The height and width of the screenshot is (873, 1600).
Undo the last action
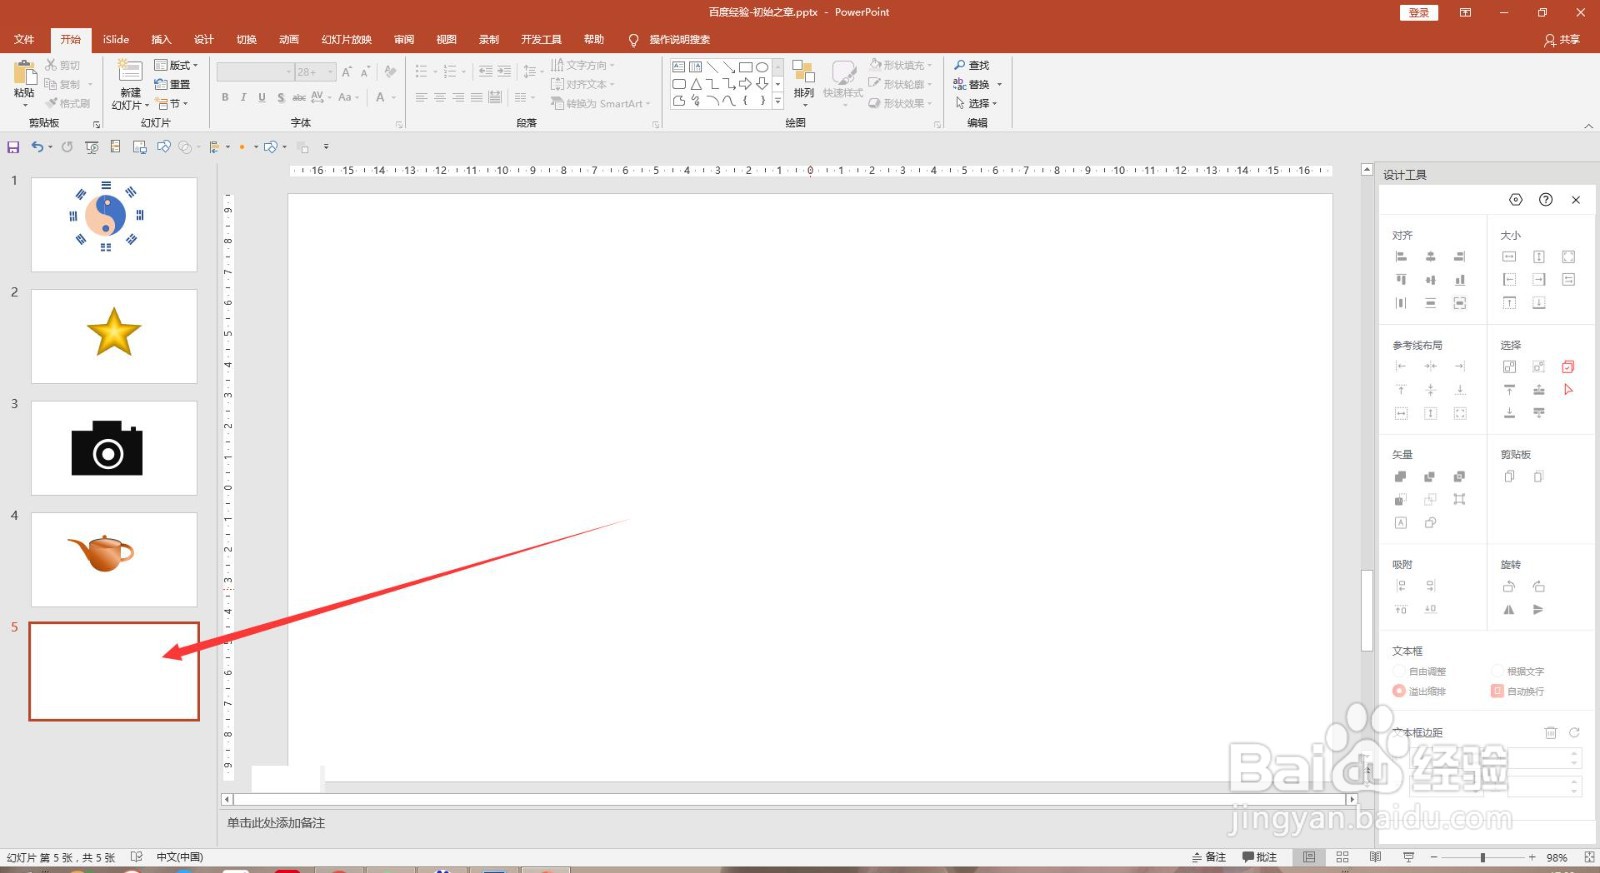37,147
